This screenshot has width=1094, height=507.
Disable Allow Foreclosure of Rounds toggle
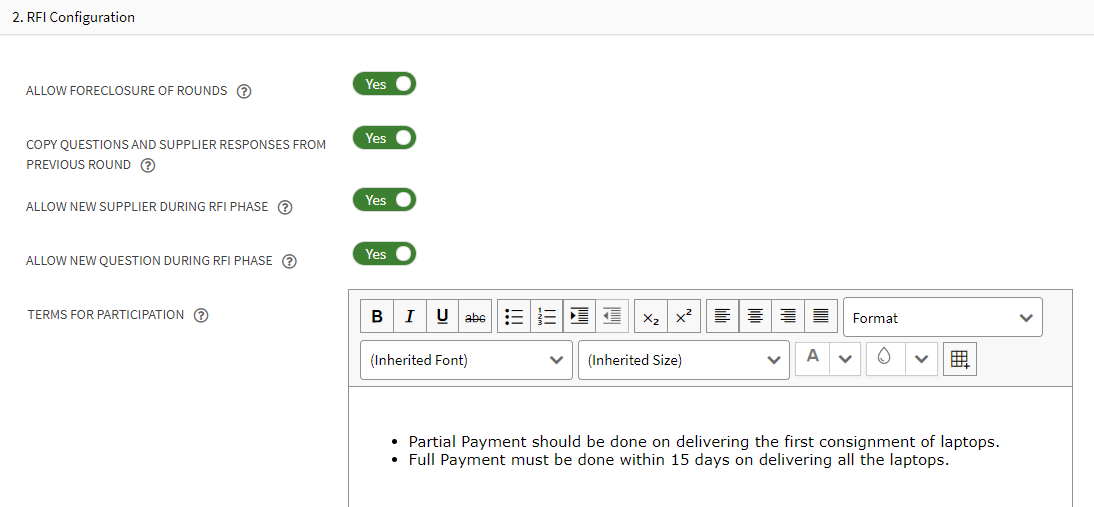[384, 84]
